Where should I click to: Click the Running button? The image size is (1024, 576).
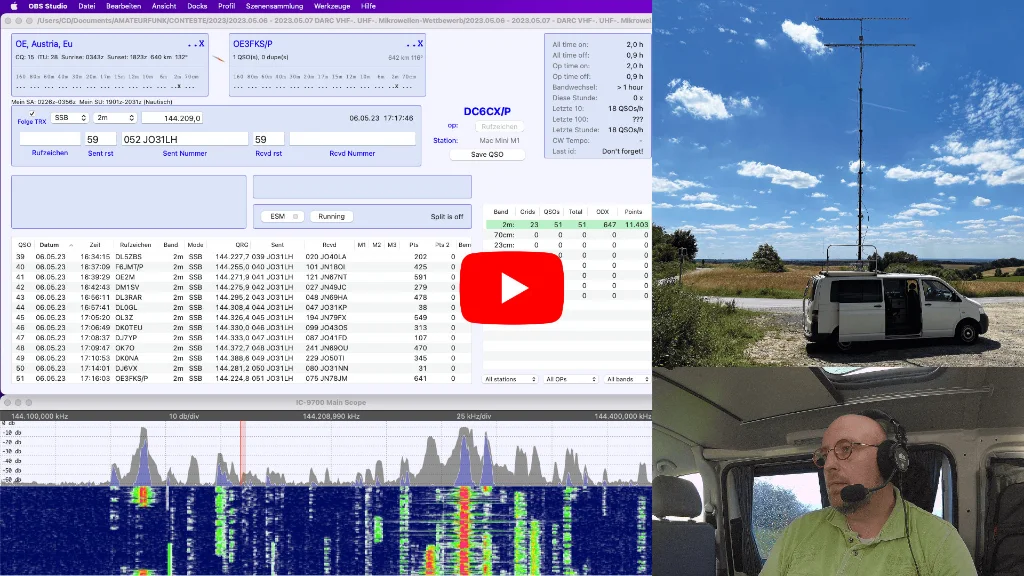tap(331, 216)
